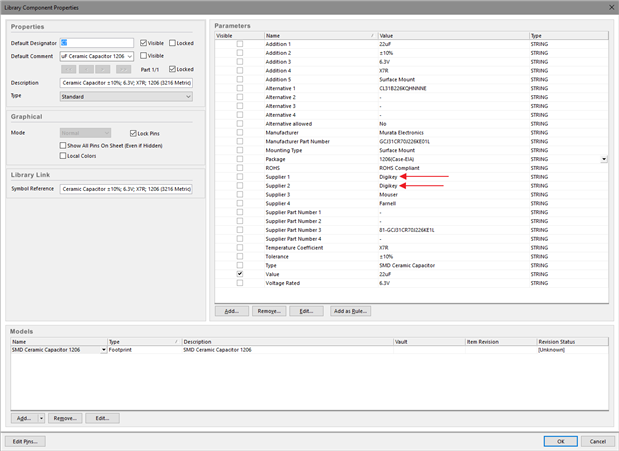The width and height of the screenshot is (619, 451).
Task: Click the Default Designator text field
Action: point(97,43)
